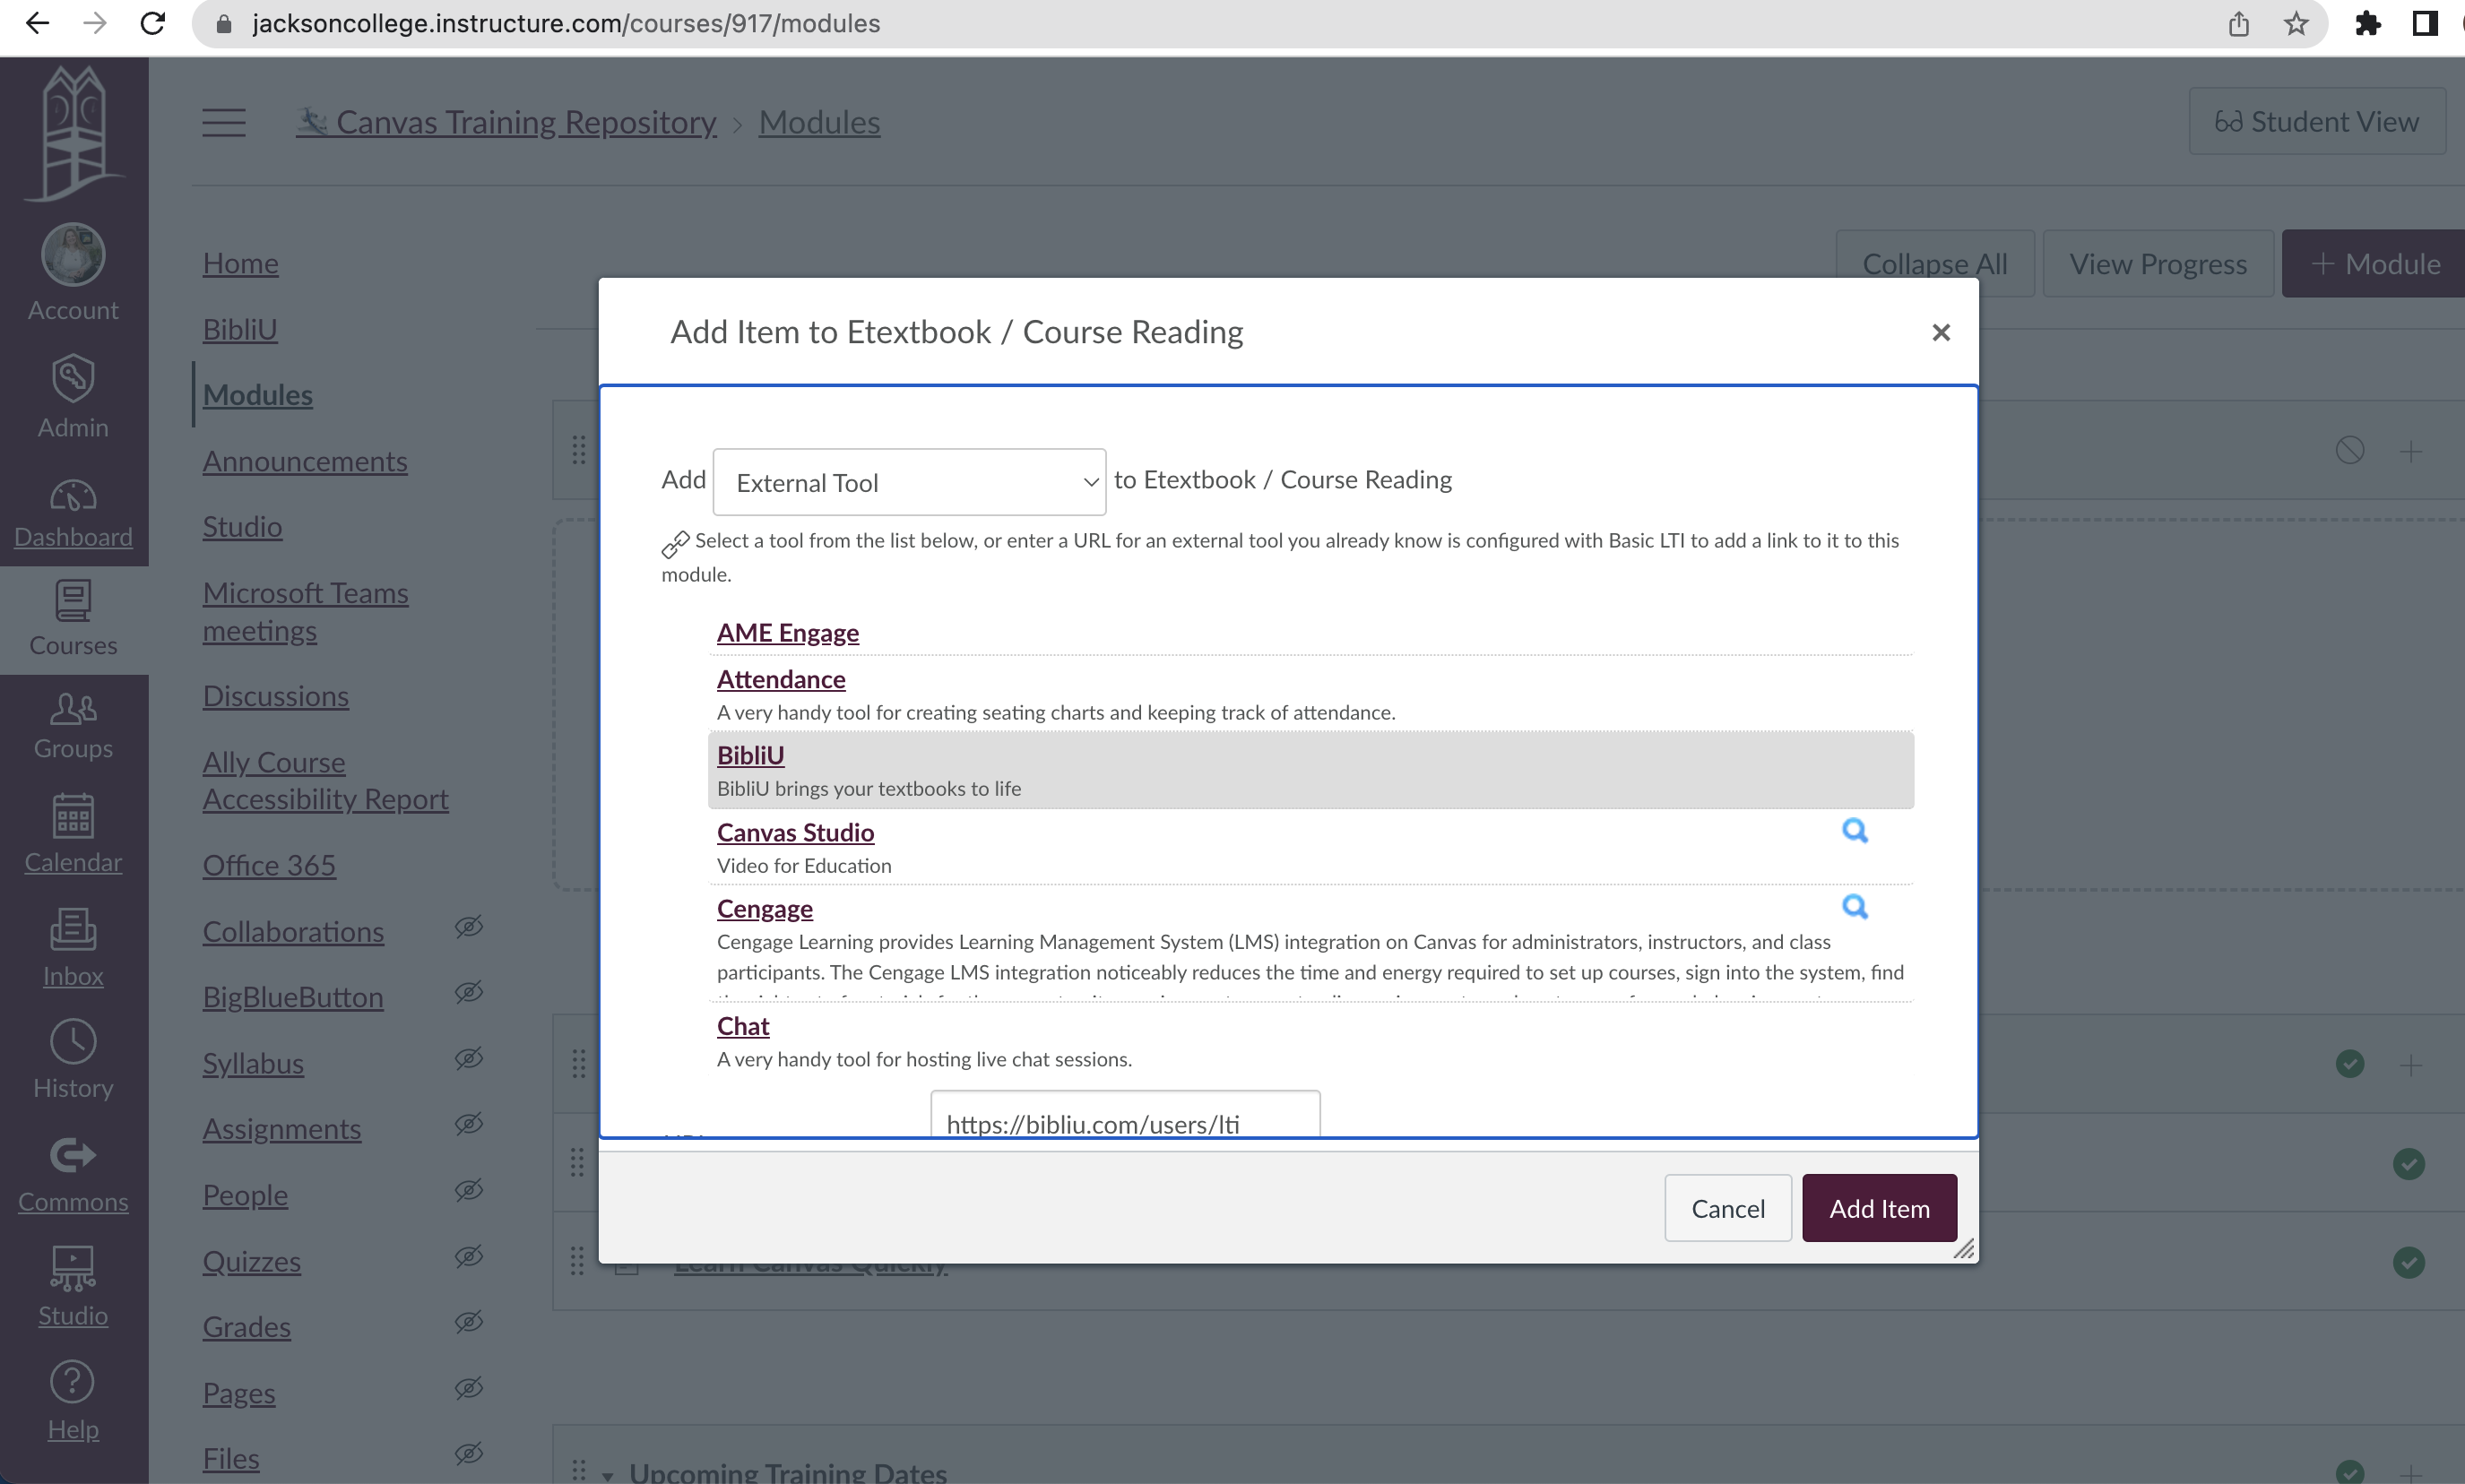Open the Help menu
Viewport: 2465px width, 1484px height.
click(x=73, y=1400)
